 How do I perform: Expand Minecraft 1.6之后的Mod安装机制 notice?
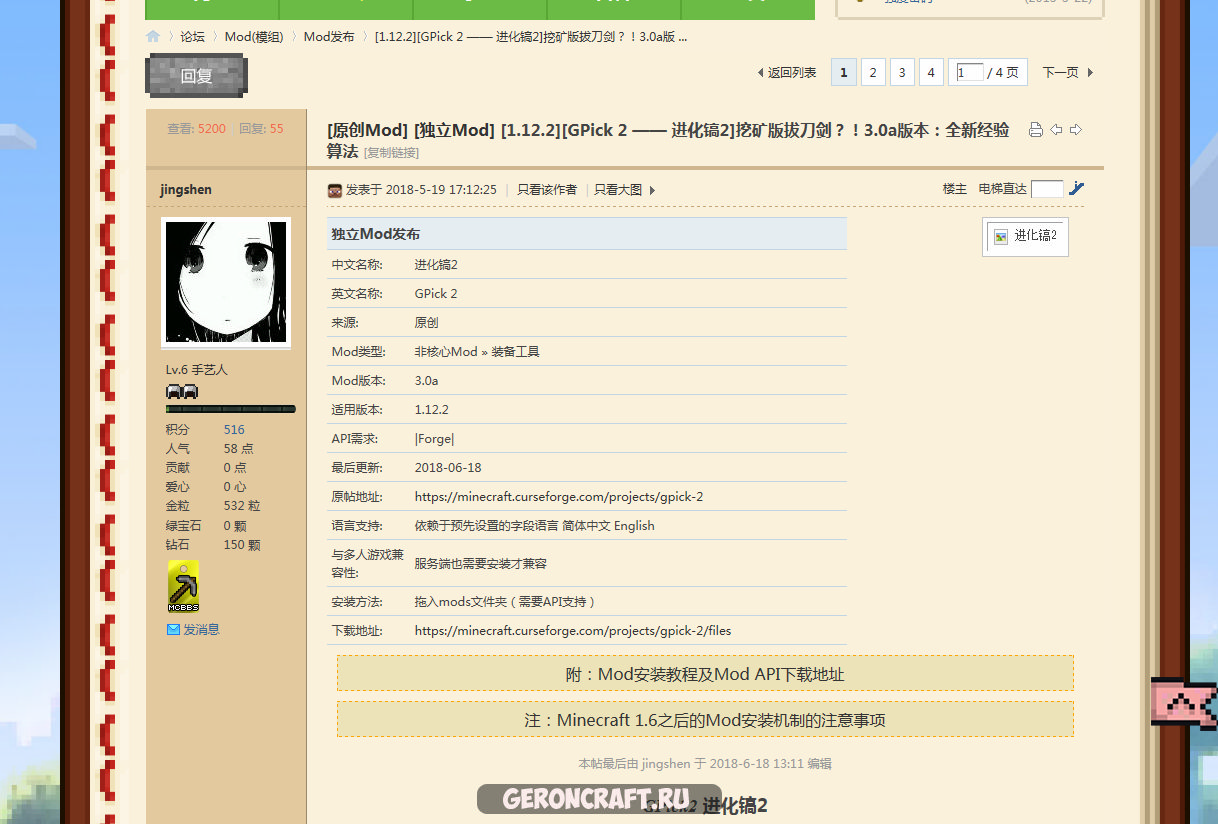705,720
